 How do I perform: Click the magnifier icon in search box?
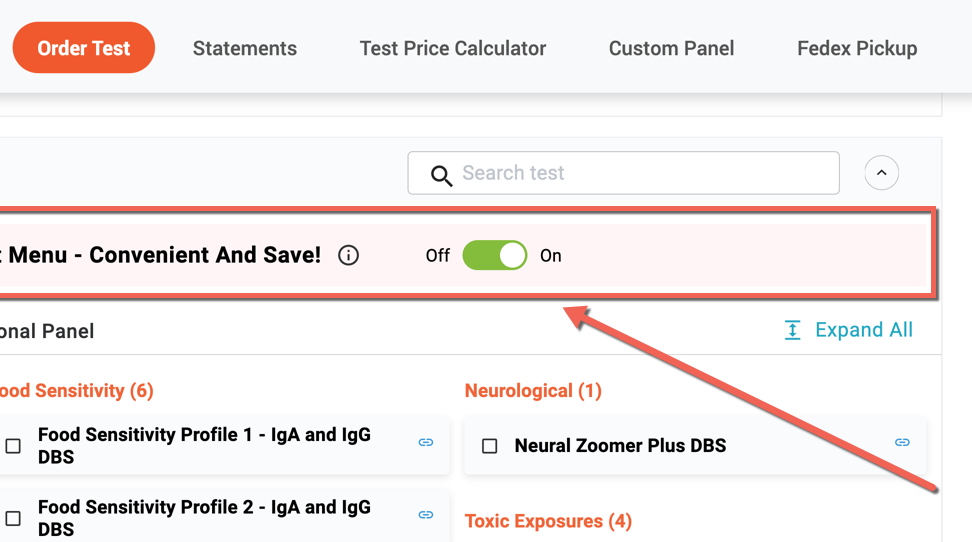point(441,175)
